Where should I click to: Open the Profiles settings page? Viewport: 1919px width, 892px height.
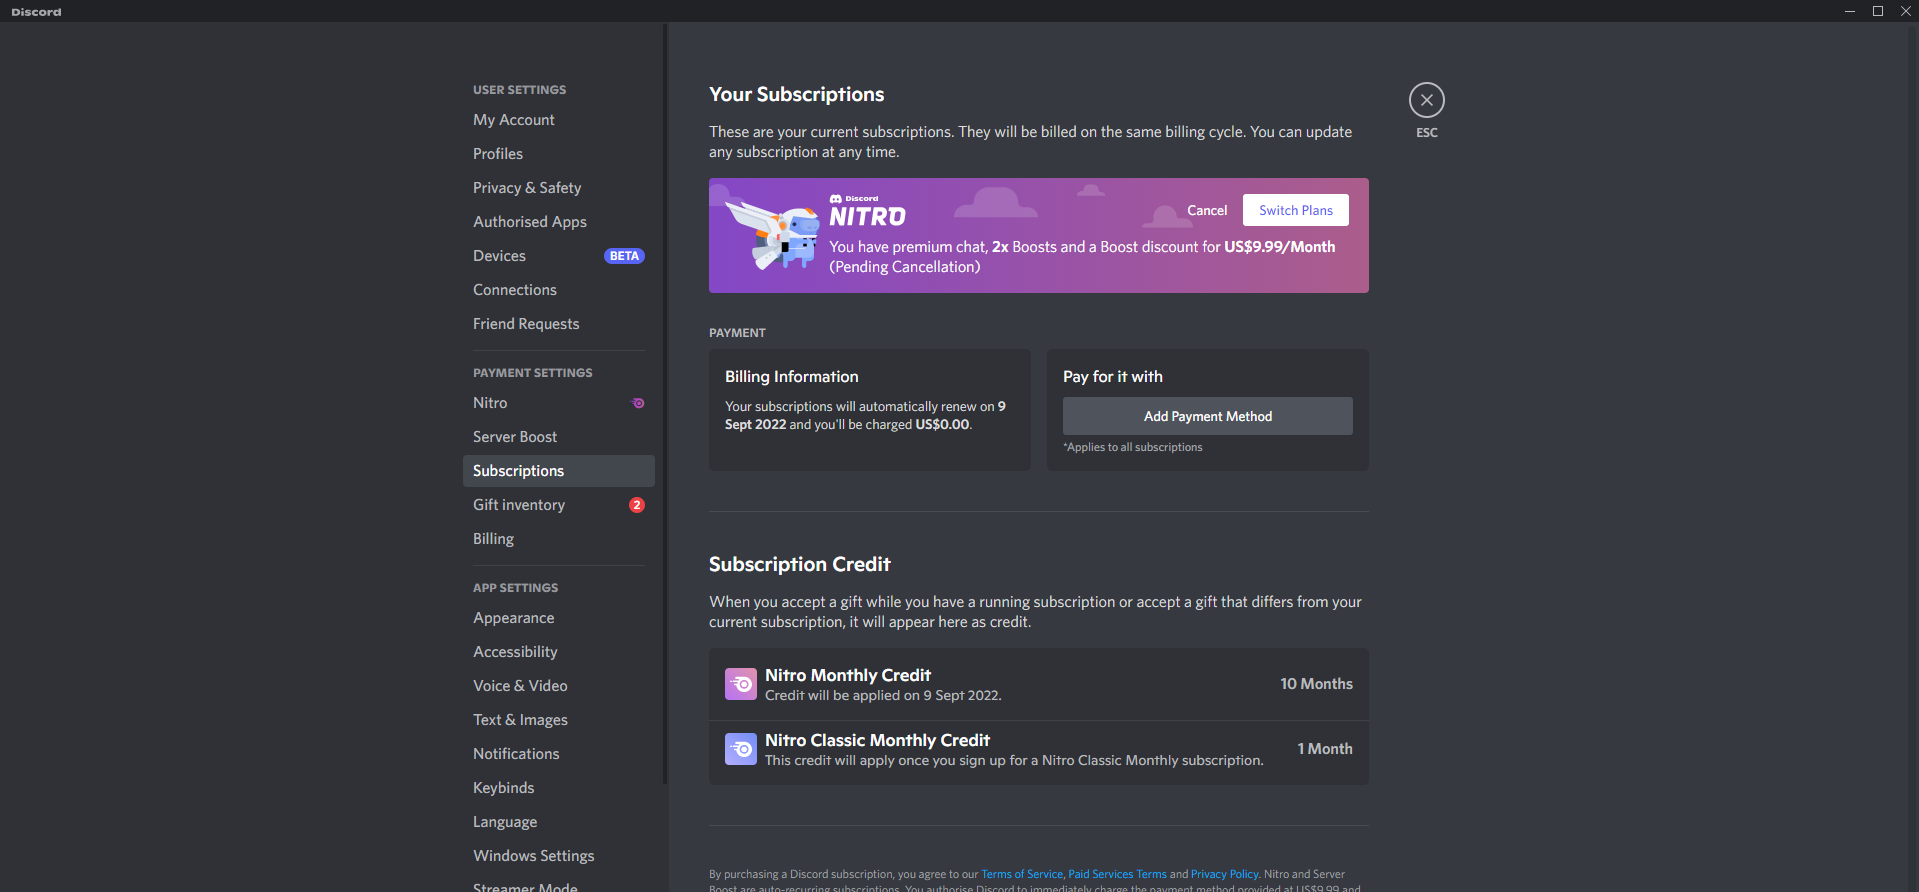coord(558,154)
